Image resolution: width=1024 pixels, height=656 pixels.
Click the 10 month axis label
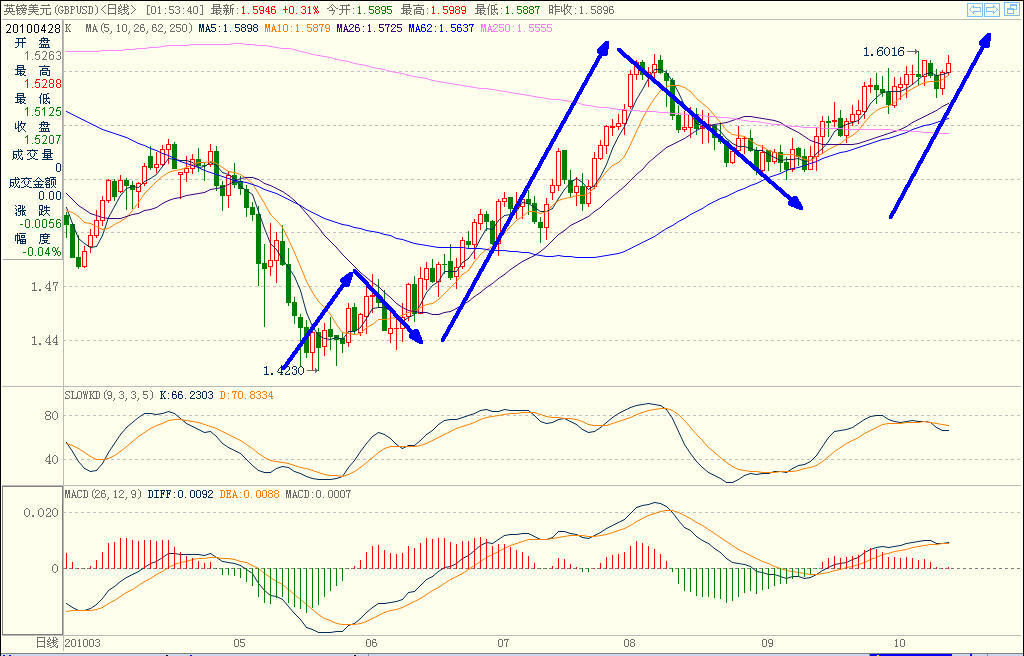click(899, 643)
